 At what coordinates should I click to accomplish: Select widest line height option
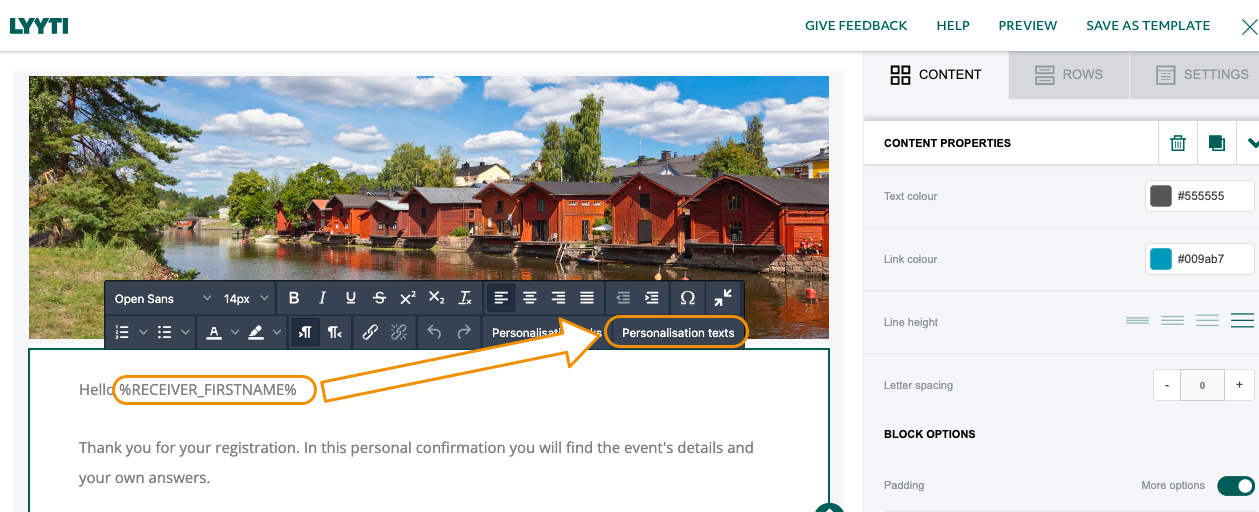point(1242,321)
